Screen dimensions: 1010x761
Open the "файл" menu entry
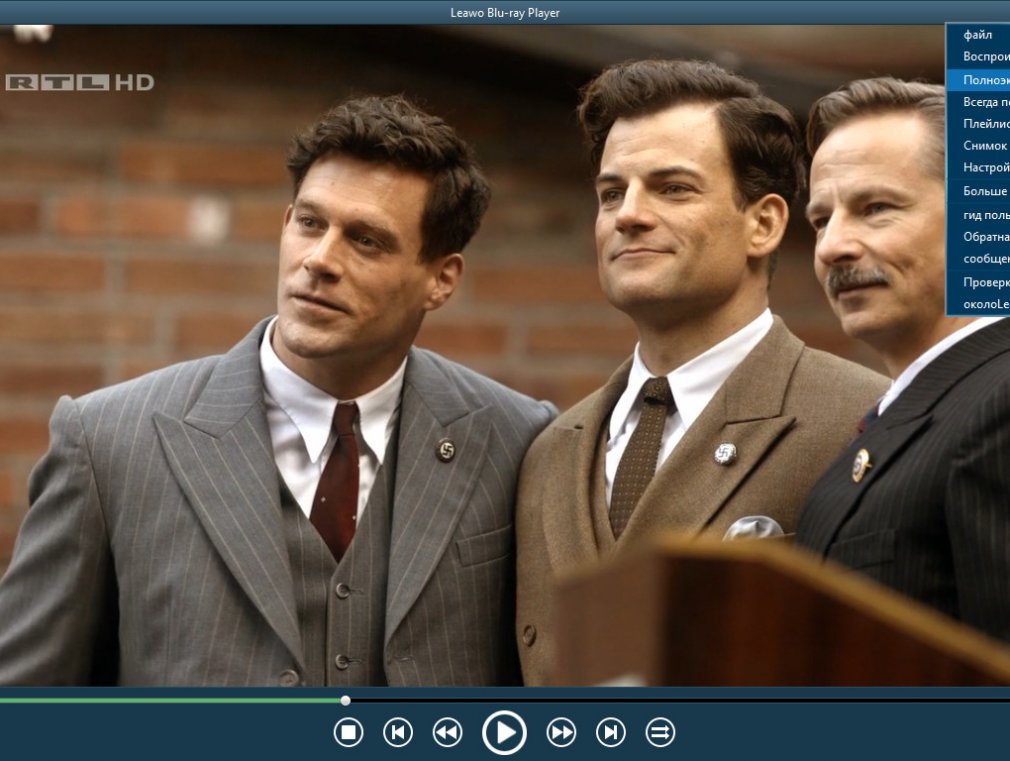pos(978,35)
